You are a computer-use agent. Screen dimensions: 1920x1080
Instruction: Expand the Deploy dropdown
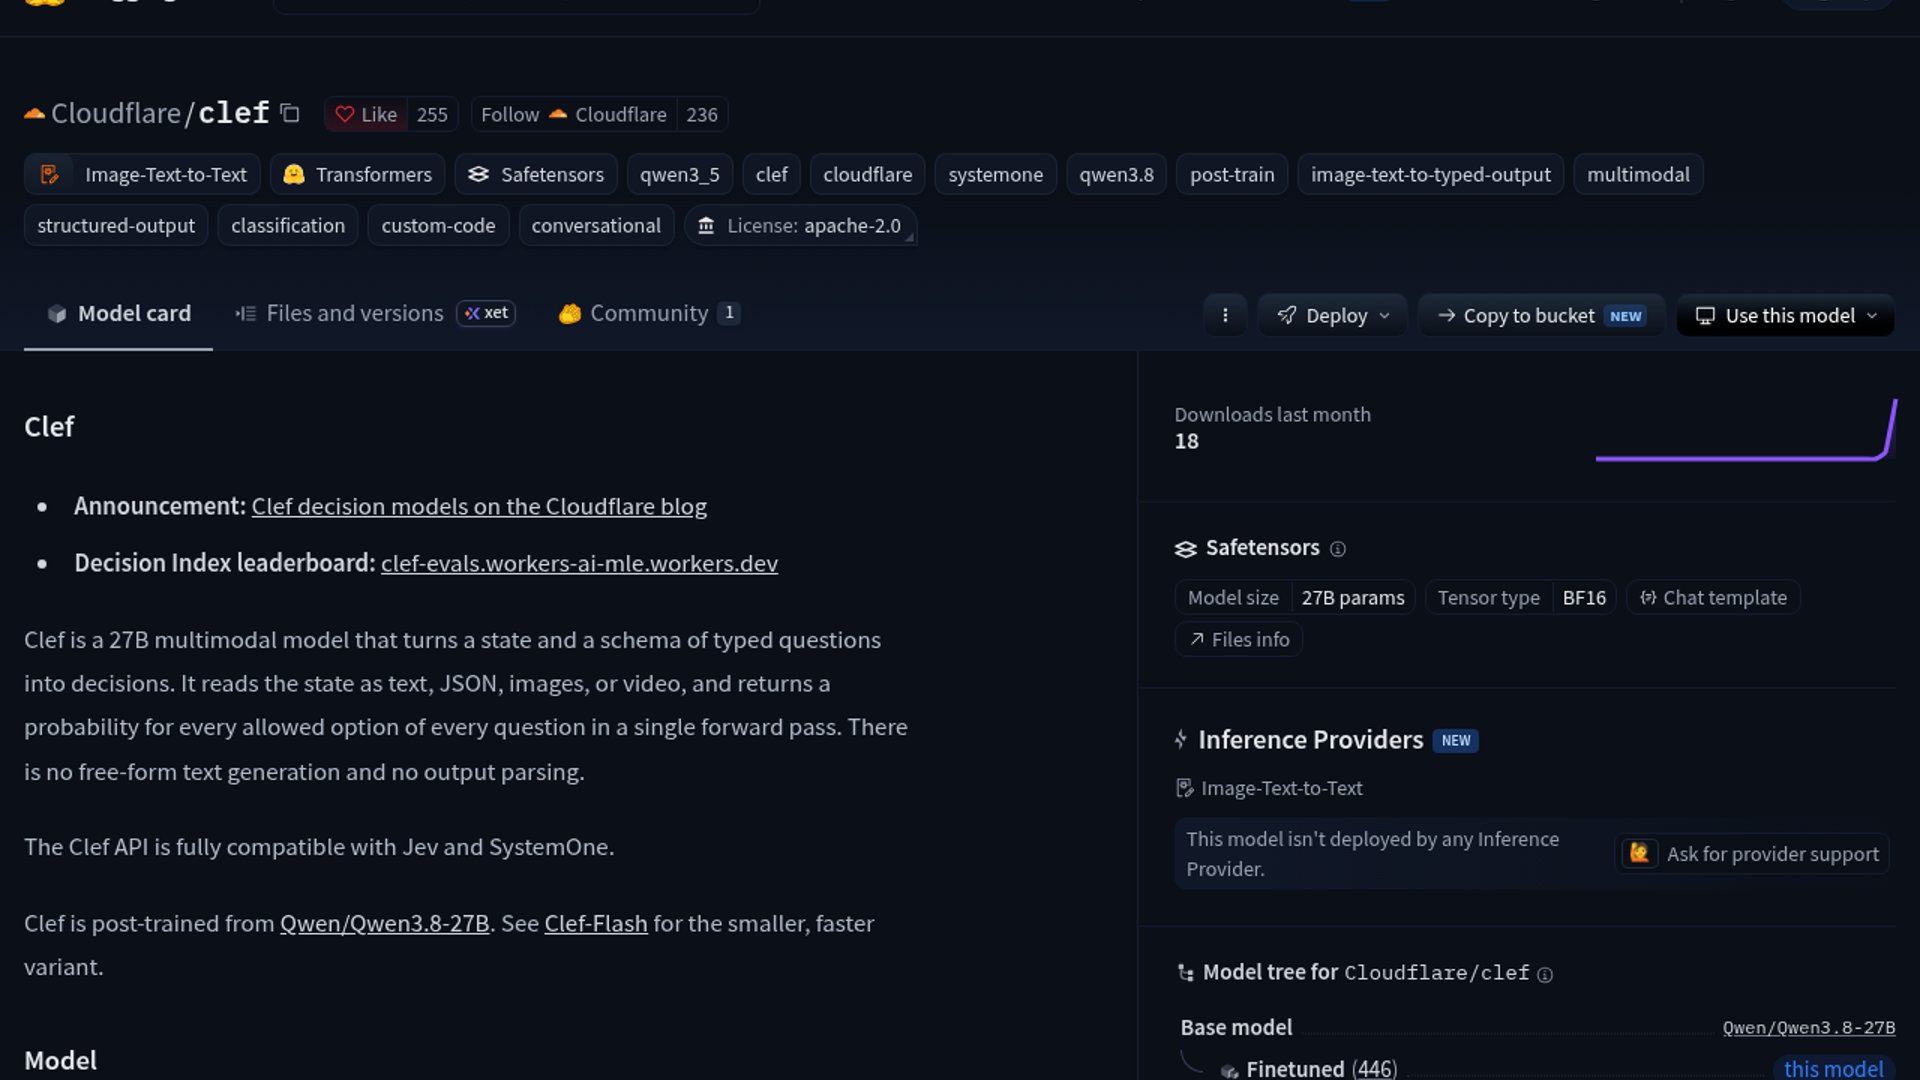click(x=1332, y=315)
